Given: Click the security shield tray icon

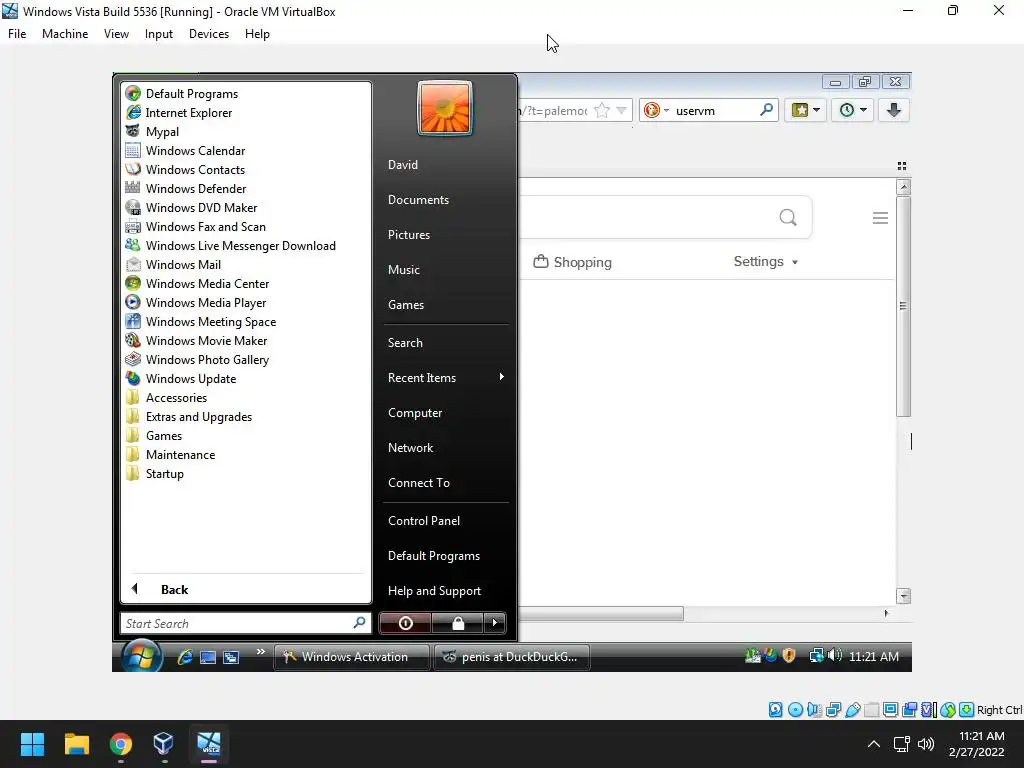Looking at the screenshot, I should click(789, 656).
